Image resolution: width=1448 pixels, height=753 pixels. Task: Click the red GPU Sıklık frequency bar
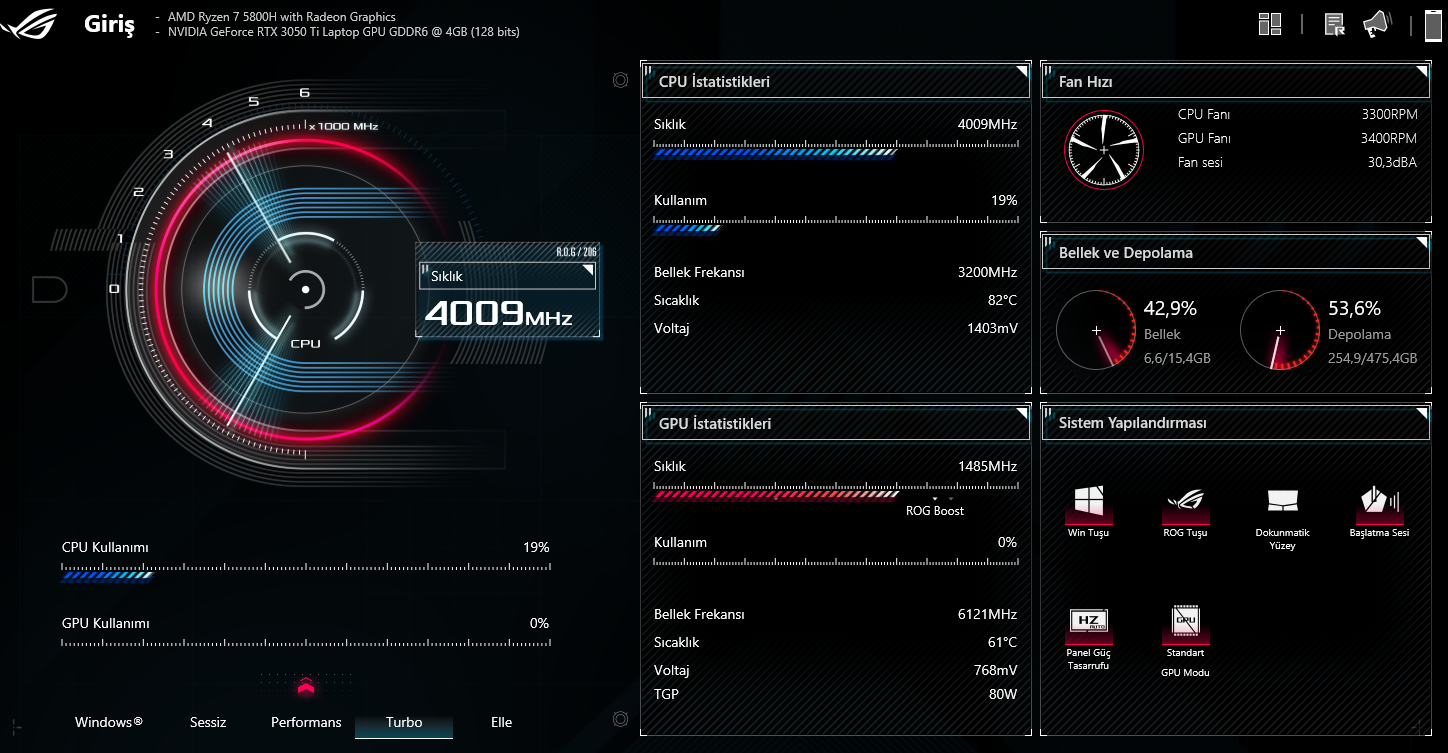click(x=835, y=492)
